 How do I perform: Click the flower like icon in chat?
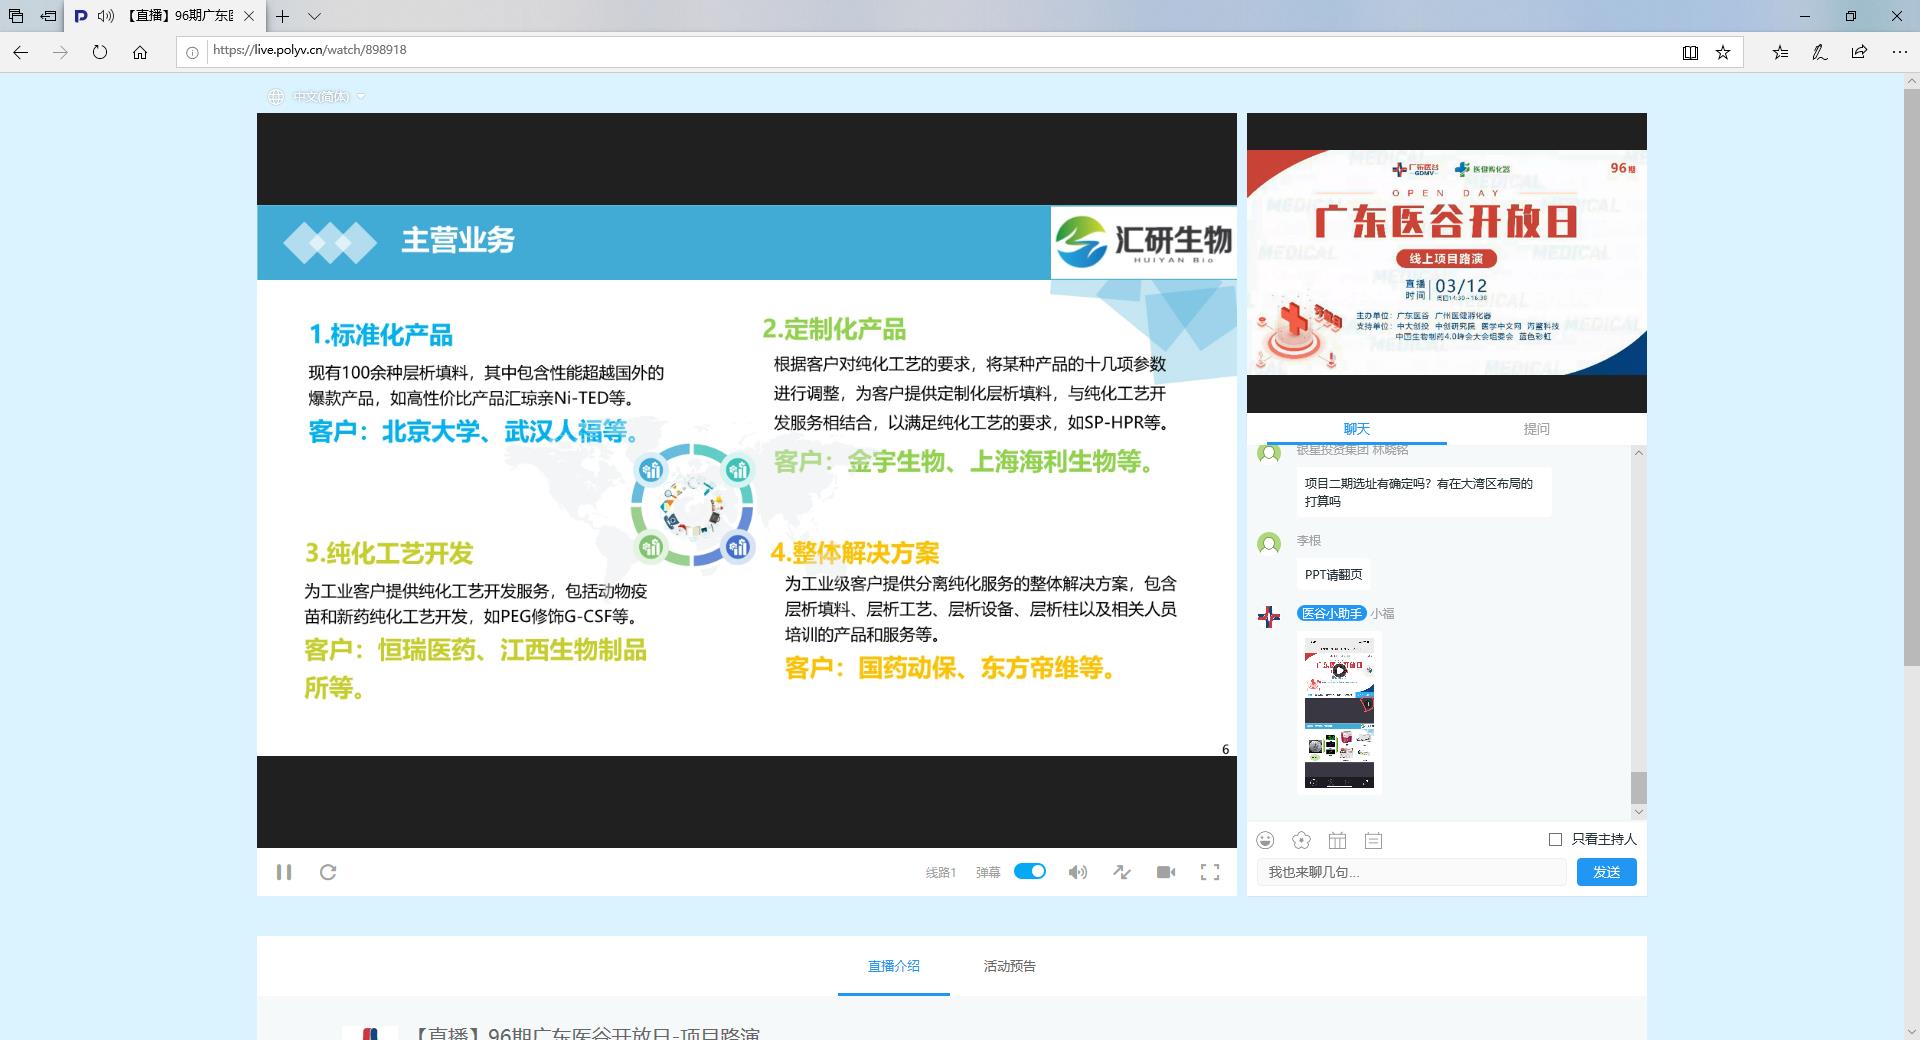coord(1301,840)
